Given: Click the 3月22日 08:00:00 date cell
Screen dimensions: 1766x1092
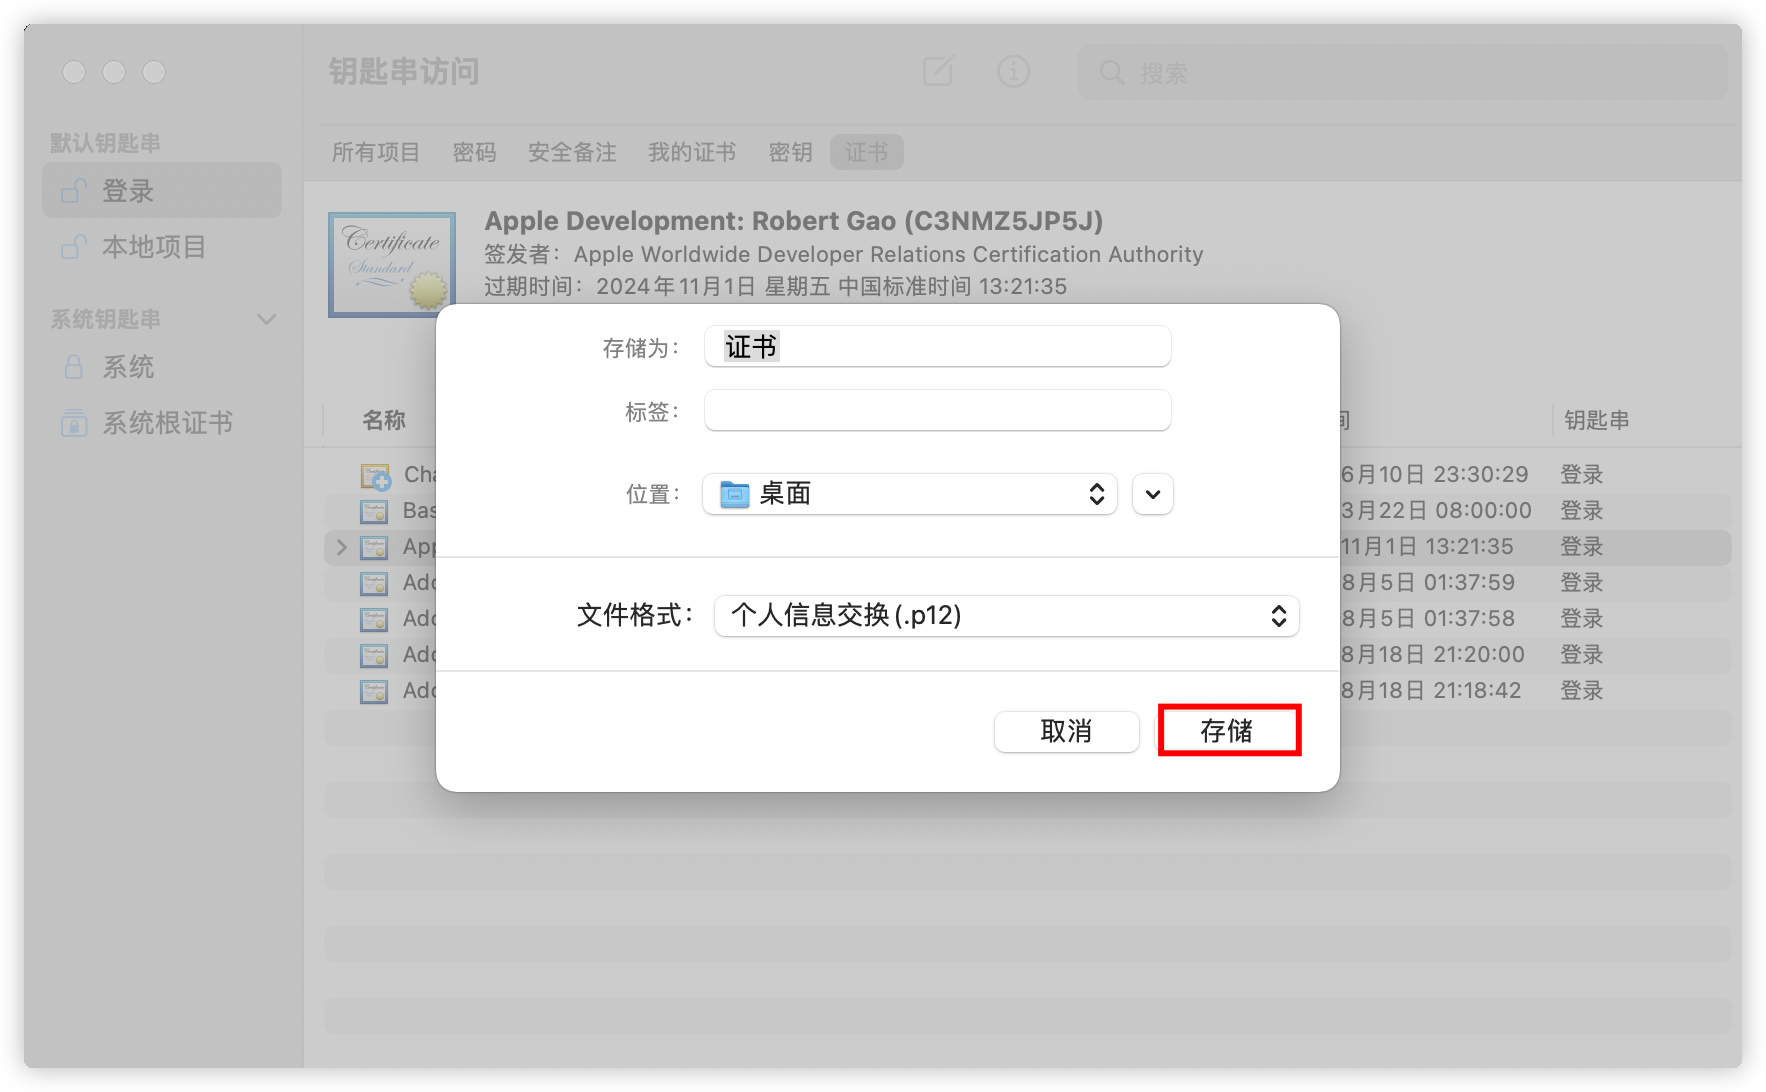Looking at the screenshot, I should [x=1435, y=511].
